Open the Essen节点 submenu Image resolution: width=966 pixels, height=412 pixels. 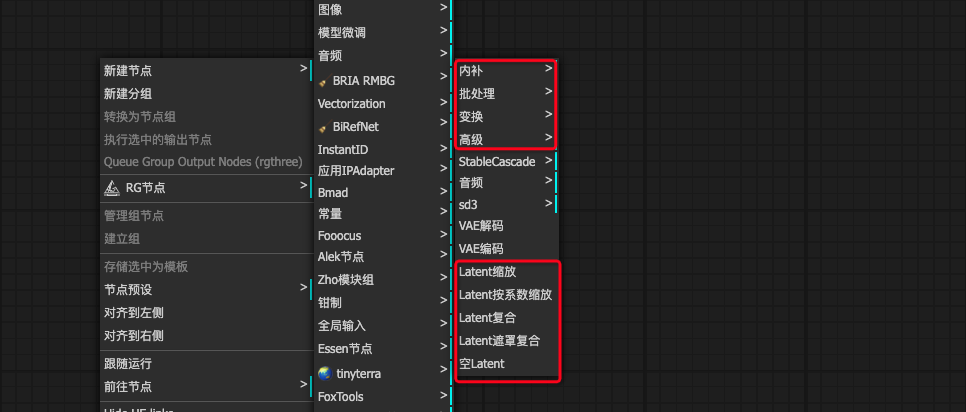click(x=383, y=349)
